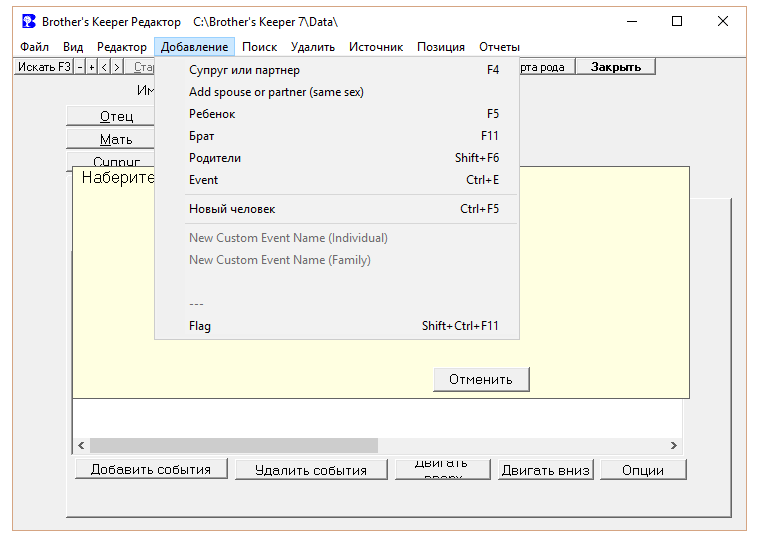Click the карта рода toolbar button
This screenshot has height=544, width=779.
click(546, 67)
